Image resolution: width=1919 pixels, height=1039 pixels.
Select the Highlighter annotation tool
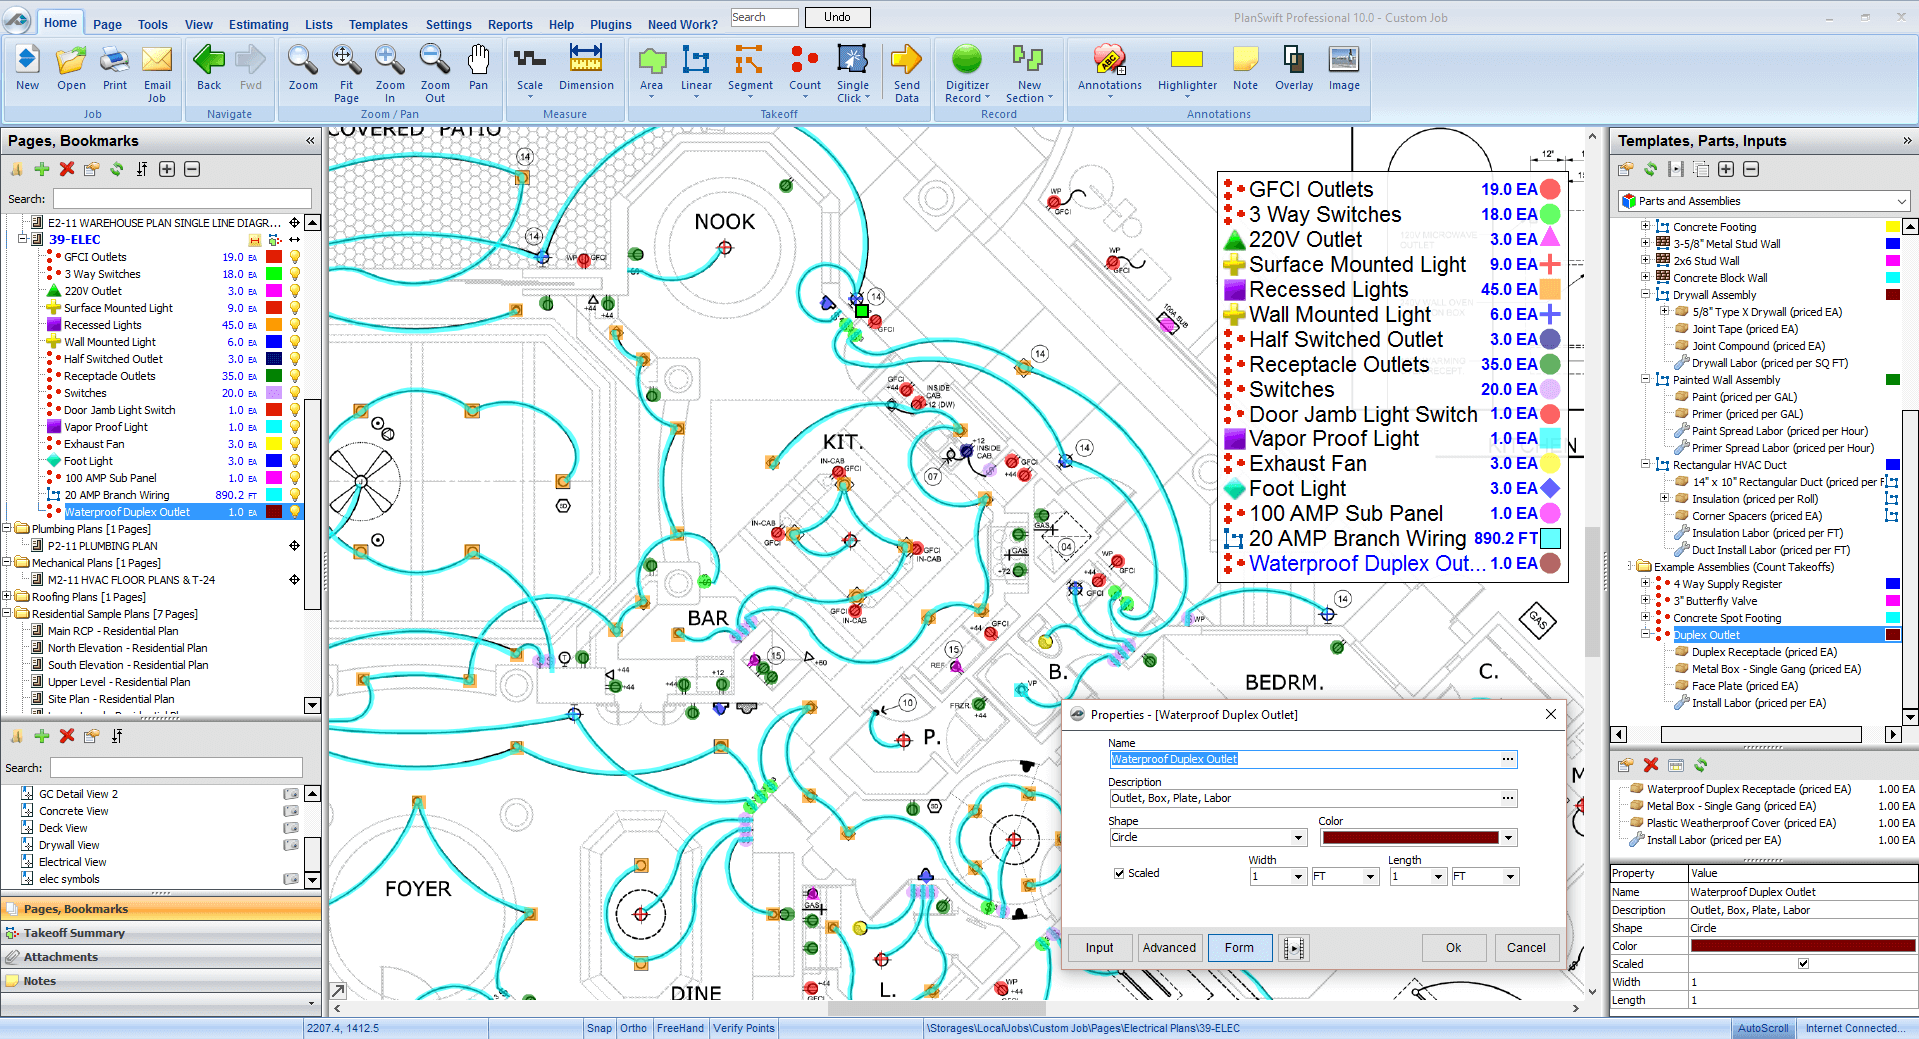[x=1186, y=70]
